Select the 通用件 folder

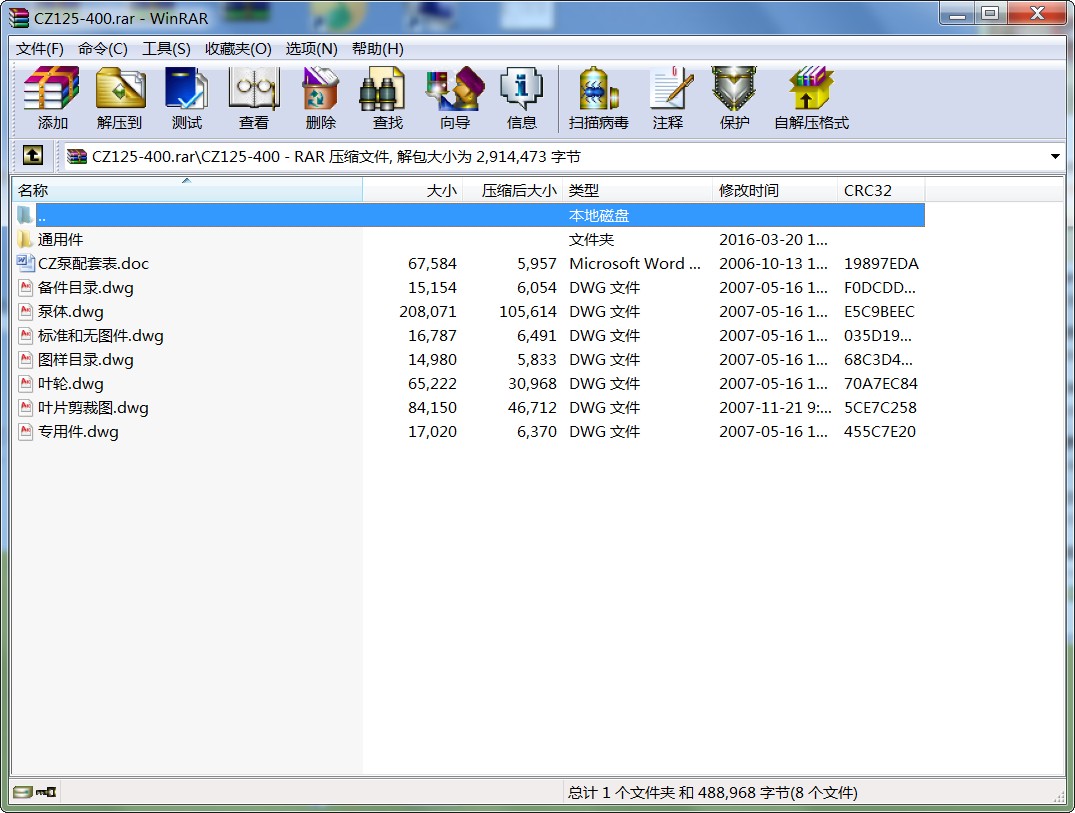click(x=60, y=240)
